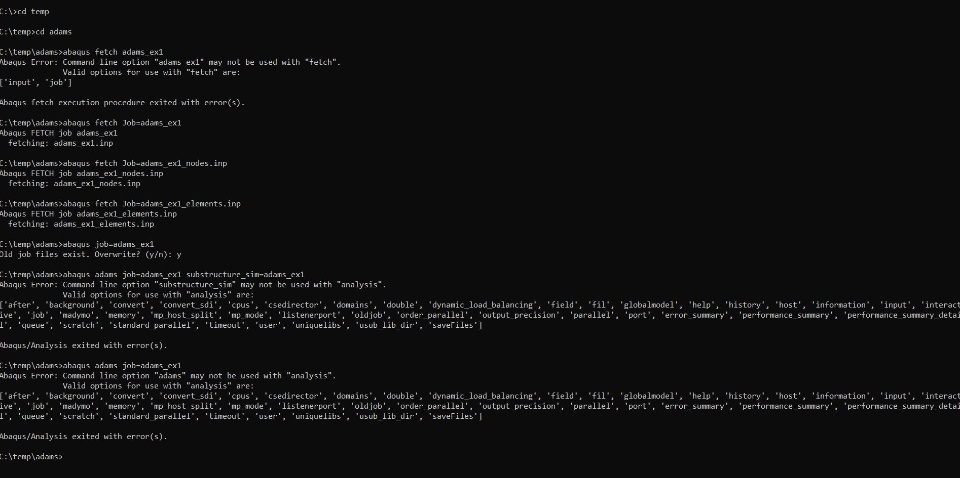The image size is (960, 478).
Task: Click the empty C:\temp\adams> prompt at bottom
Action: 32,456
